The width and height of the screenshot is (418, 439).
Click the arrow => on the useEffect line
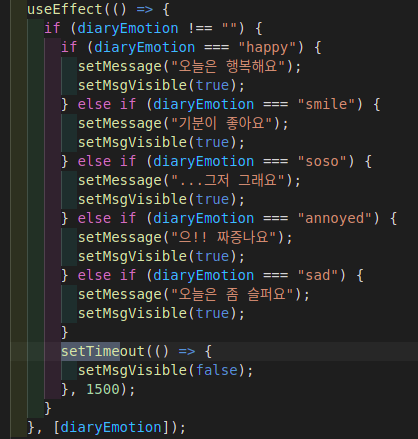pos(145,9)
